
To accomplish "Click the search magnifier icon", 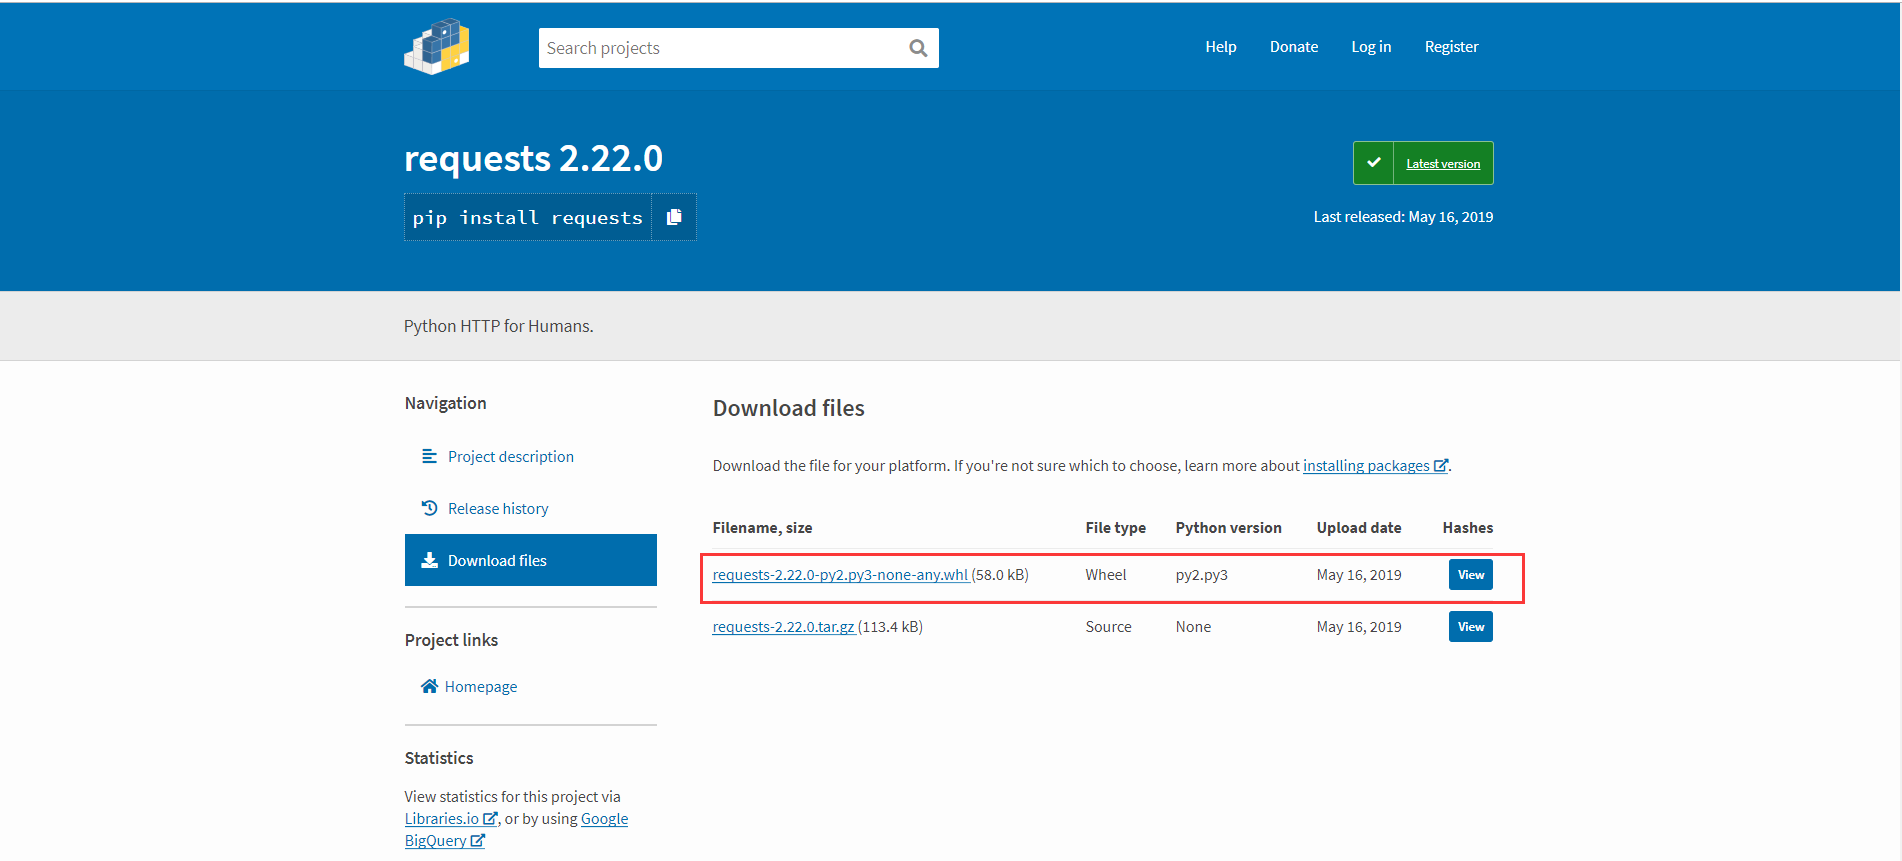I will [918, 48].
